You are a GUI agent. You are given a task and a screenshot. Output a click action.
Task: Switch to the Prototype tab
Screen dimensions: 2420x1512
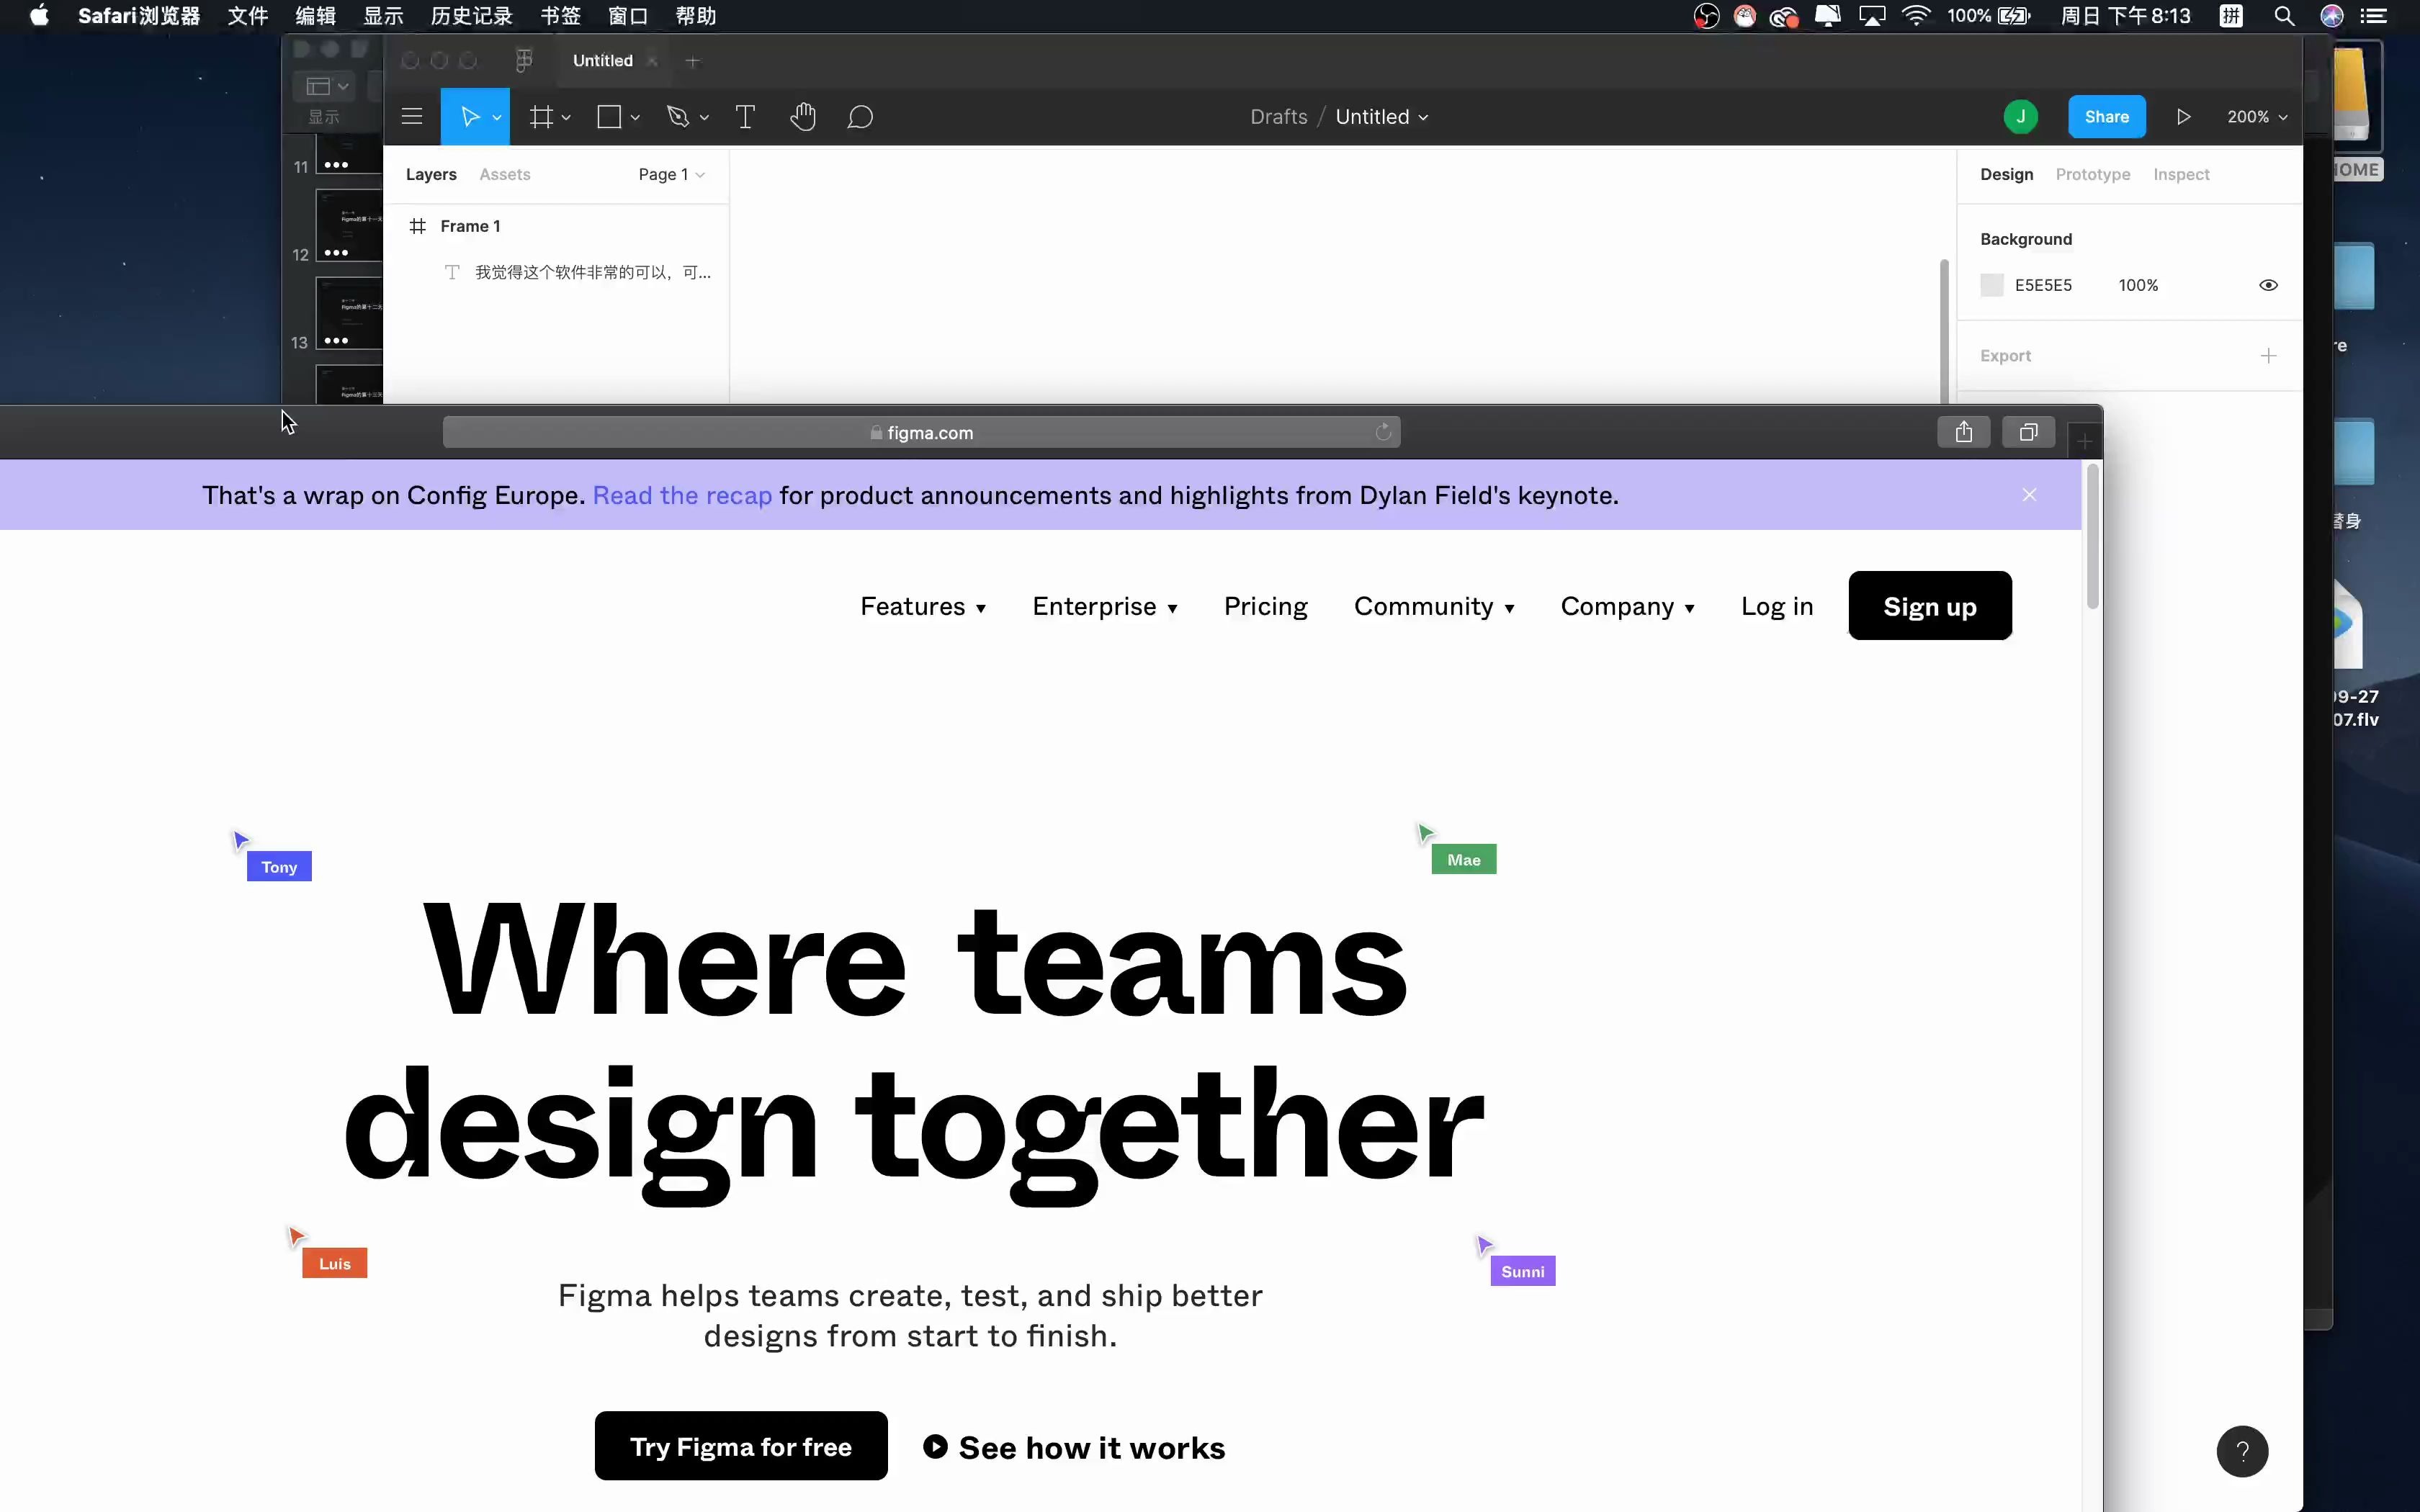[x=2092, y=174]
